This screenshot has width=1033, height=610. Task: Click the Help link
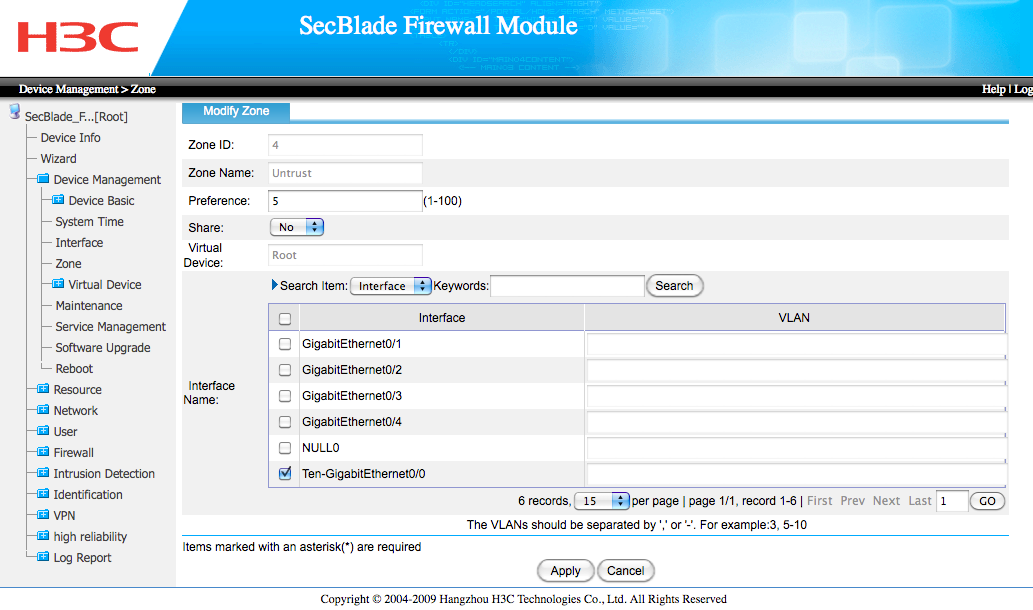[x=993, y=89]
